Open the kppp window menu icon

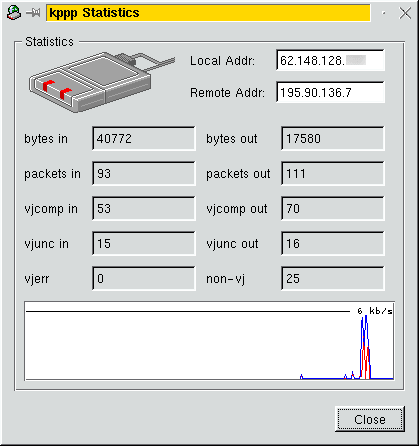[14, 13]
